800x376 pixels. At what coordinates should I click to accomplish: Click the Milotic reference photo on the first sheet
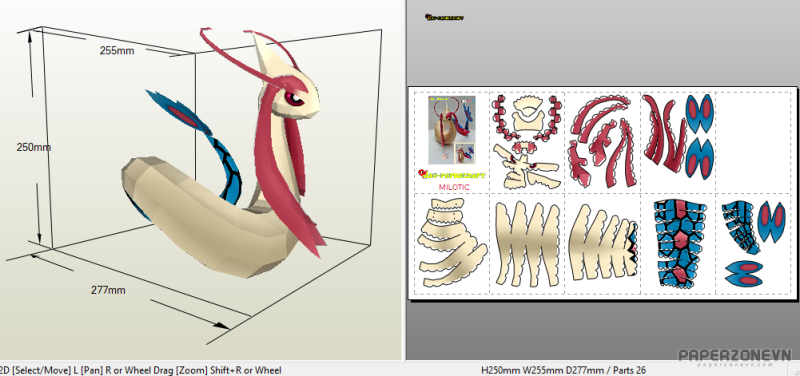[452, 130]
